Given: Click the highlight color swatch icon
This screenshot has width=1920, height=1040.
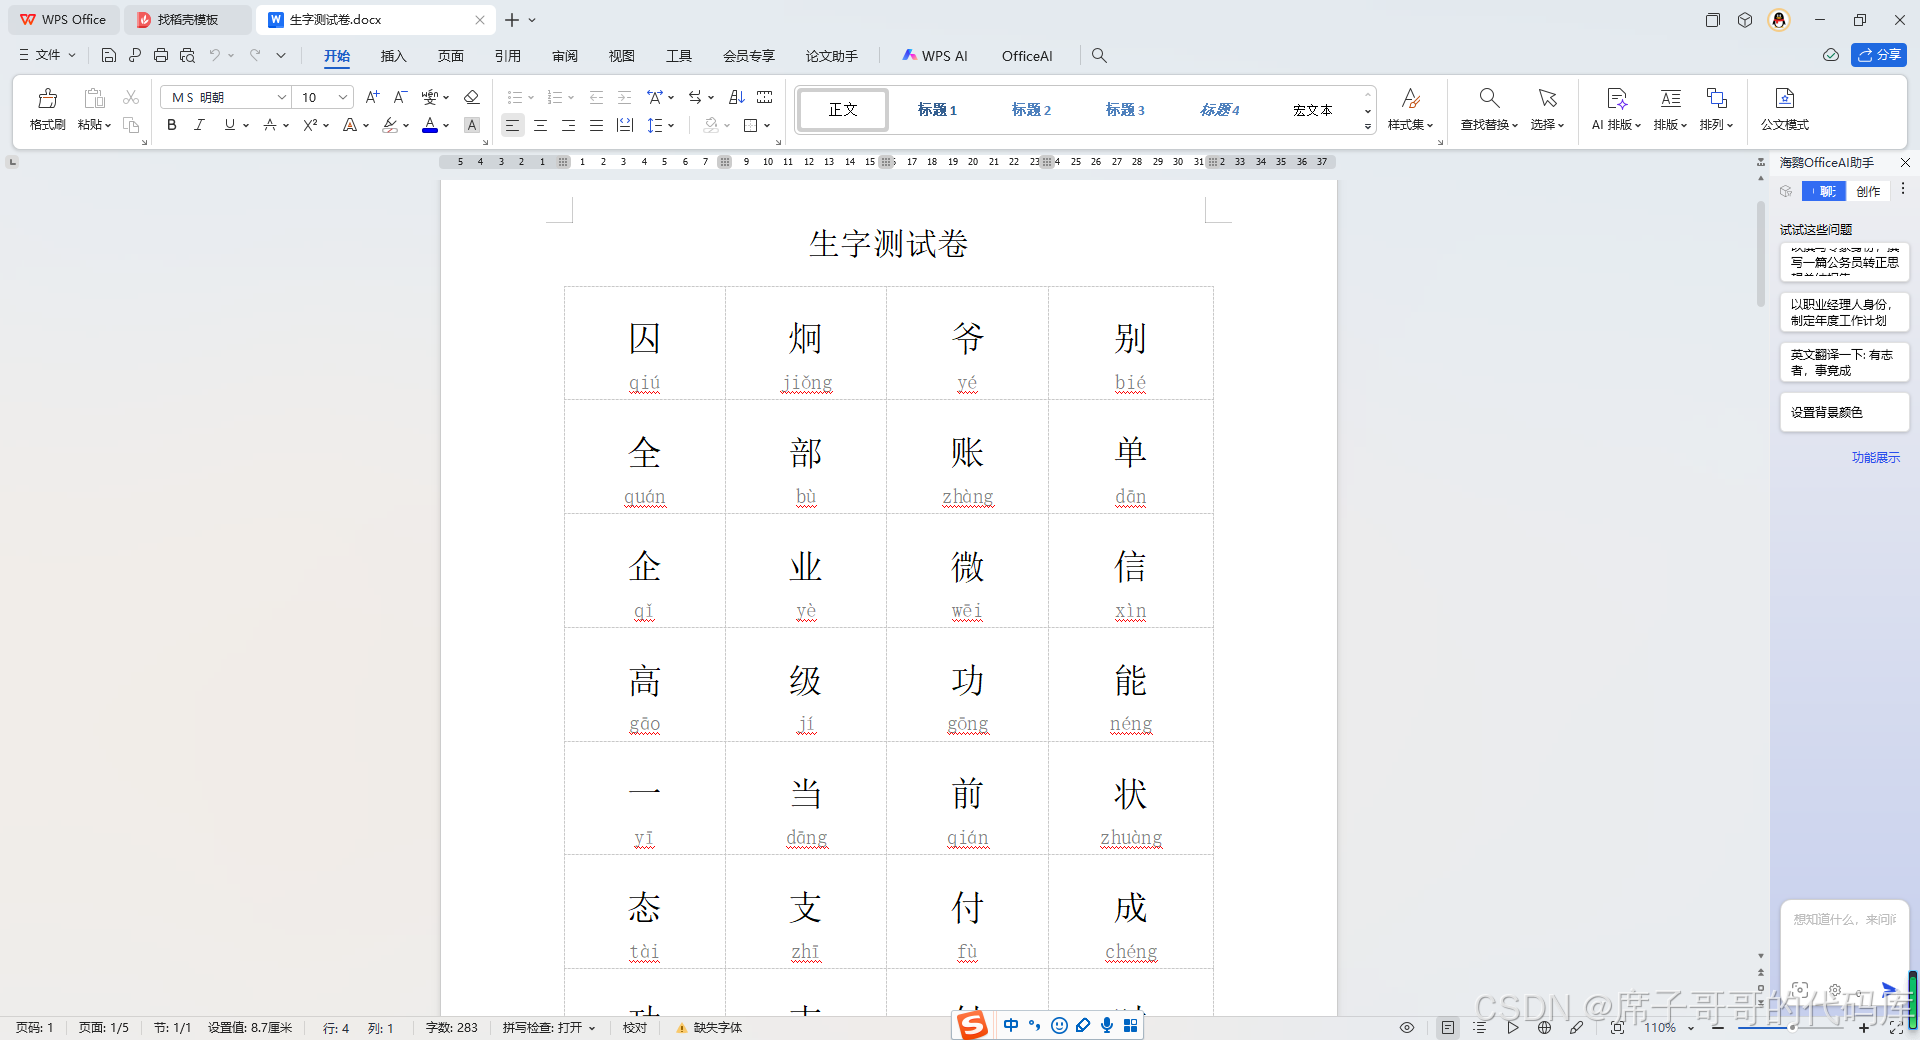Looking at the screenshot, I should (x=390, y=125).
